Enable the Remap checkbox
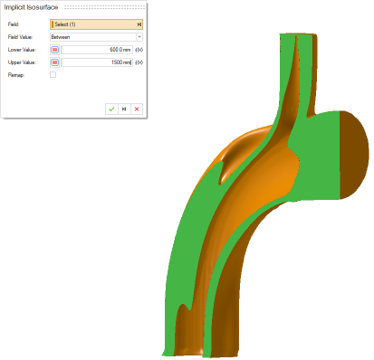Screen dimensions: 374x360 53,75
